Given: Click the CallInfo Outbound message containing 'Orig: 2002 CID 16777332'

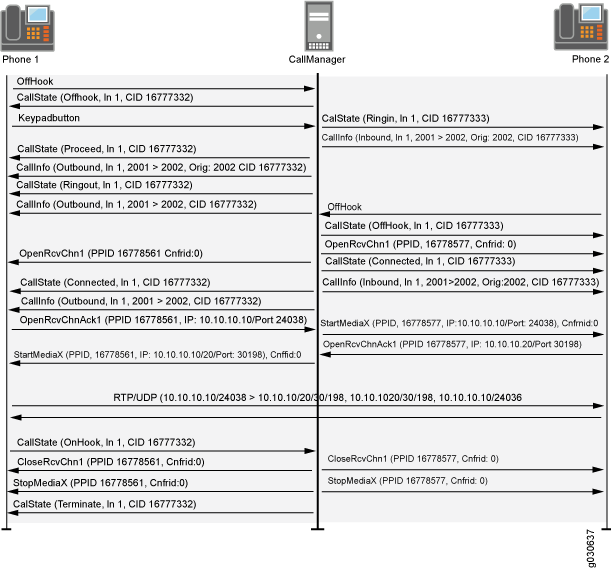Looking at the screenshot, I should (x=161, y=168).
